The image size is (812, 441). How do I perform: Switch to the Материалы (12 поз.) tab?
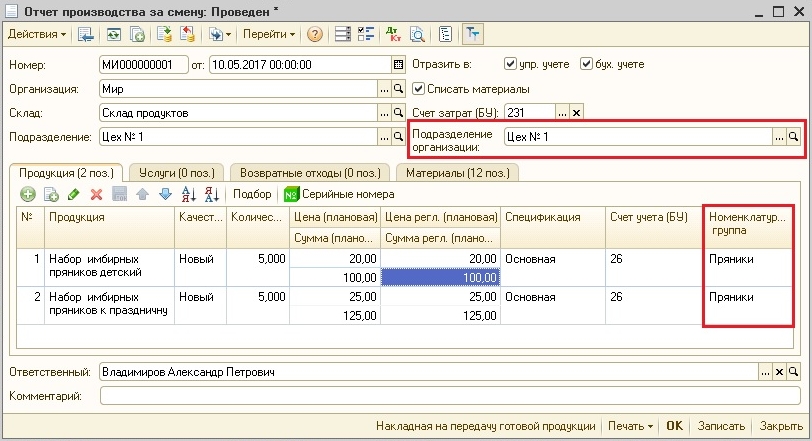[457, 173]
